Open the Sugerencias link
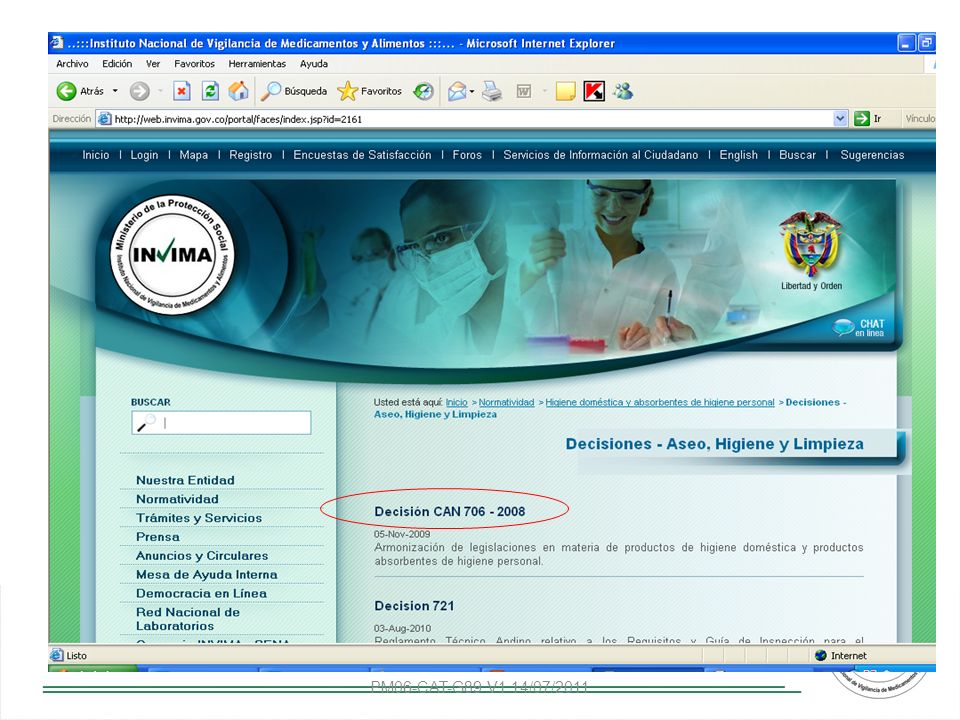960x720 pixels. [872, 155]
